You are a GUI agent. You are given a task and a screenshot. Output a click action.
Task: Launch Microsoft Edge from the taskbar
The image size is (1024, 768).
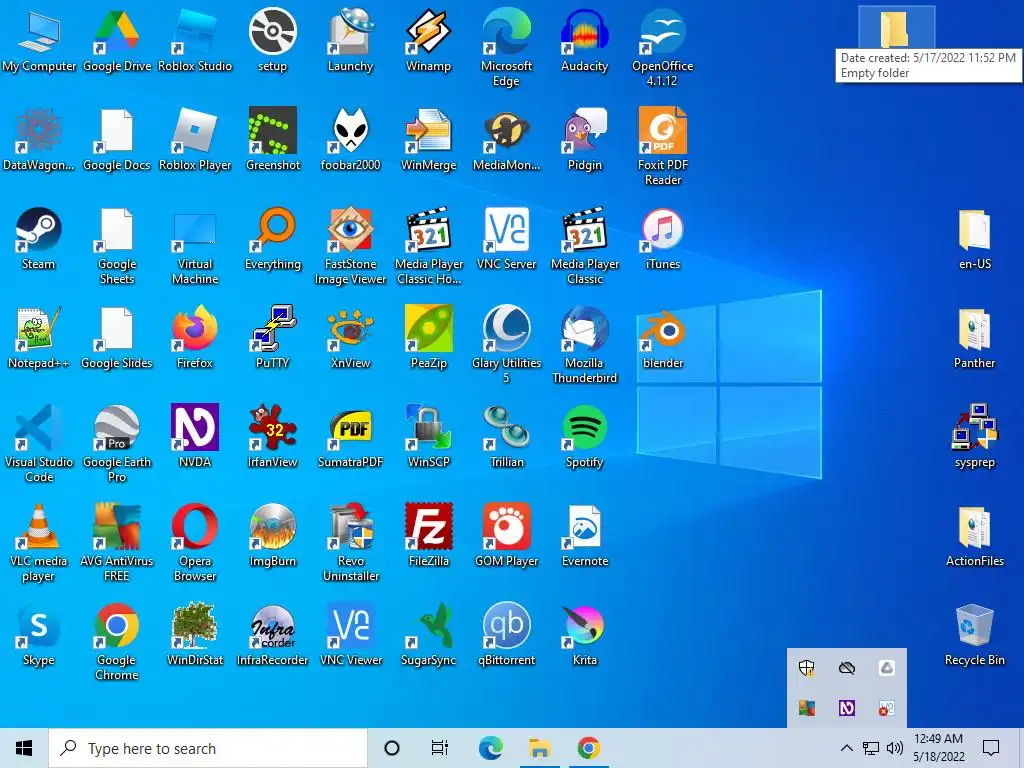point(490,748)
